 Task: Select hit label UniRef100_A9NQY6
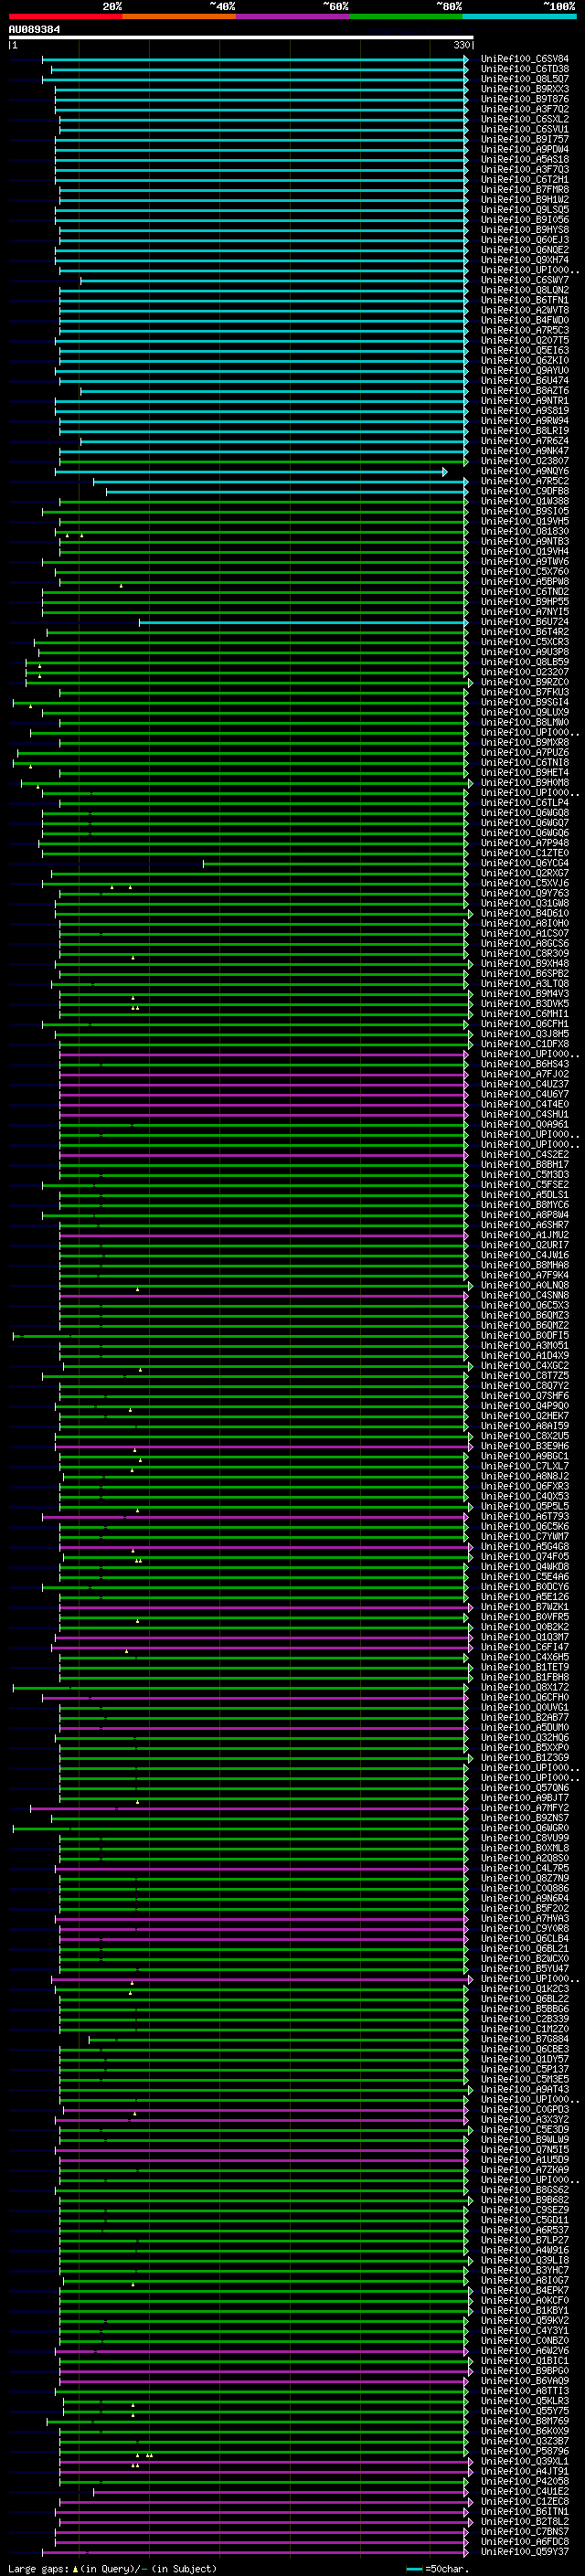click(x=525, y=471)
